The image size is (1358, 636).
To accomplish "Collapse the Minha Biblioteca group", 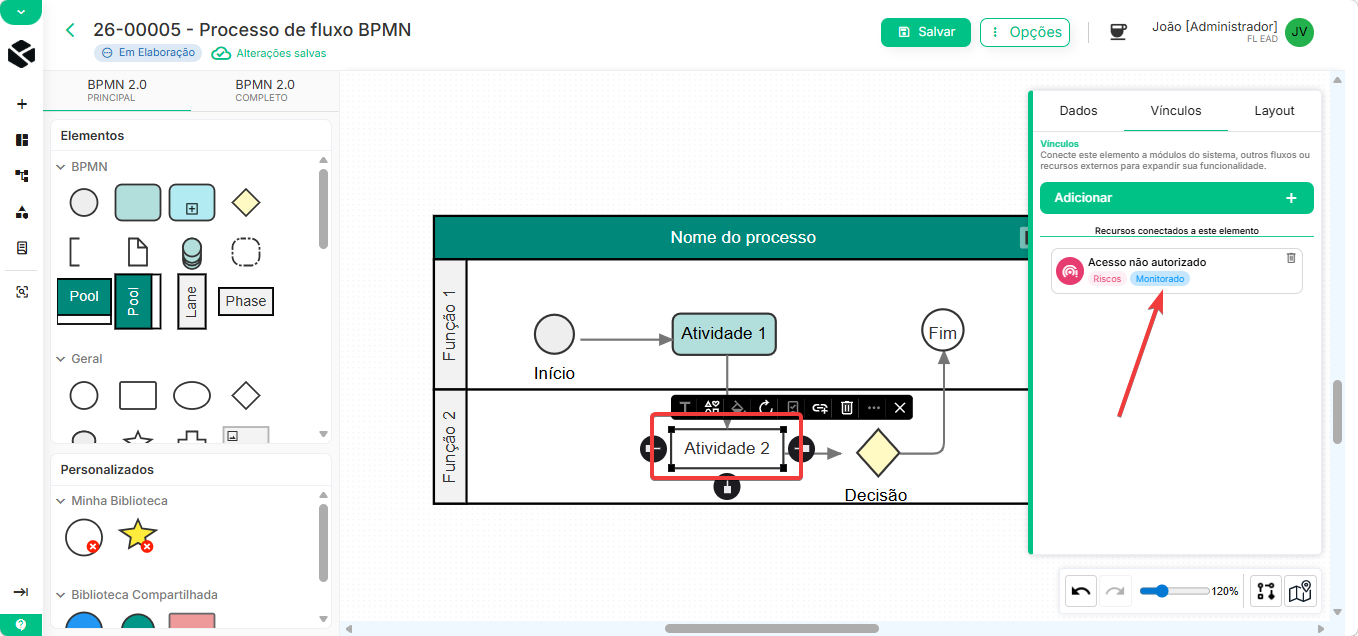I will pos(61,501).
